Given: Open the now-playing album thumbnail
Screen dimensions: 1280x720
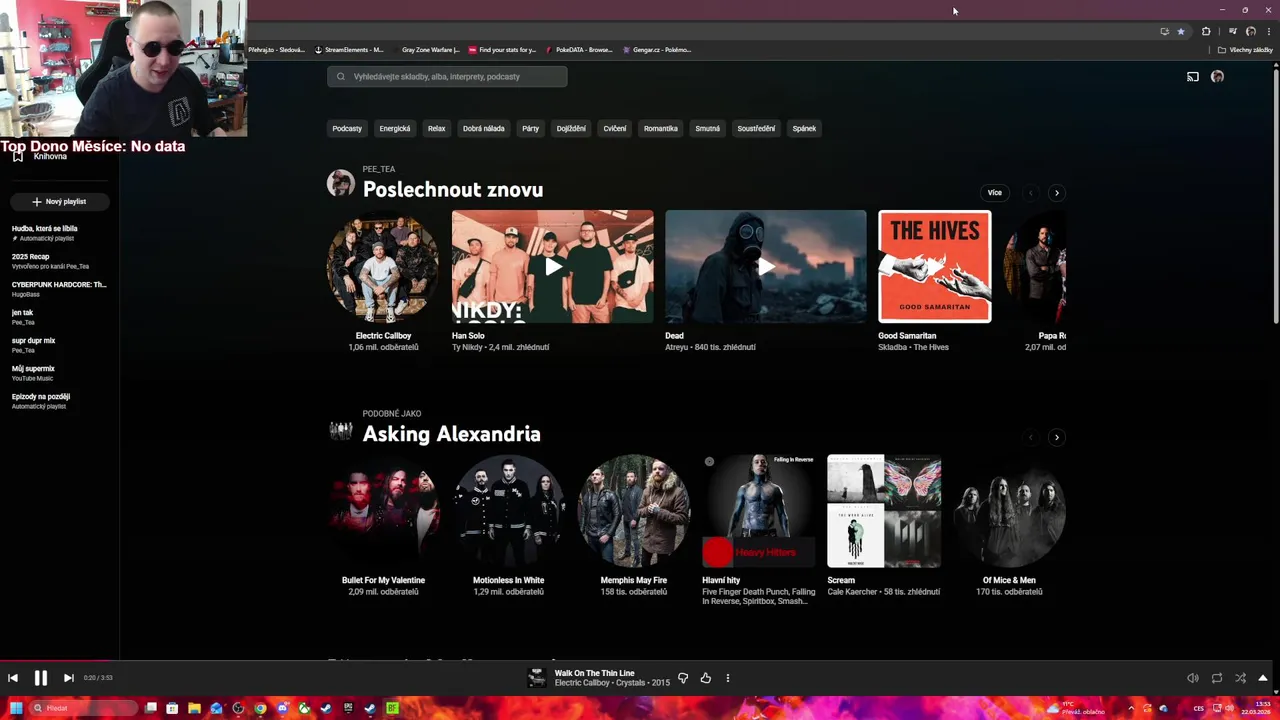Looking at the screenshot, I should (x=537, y=678).
